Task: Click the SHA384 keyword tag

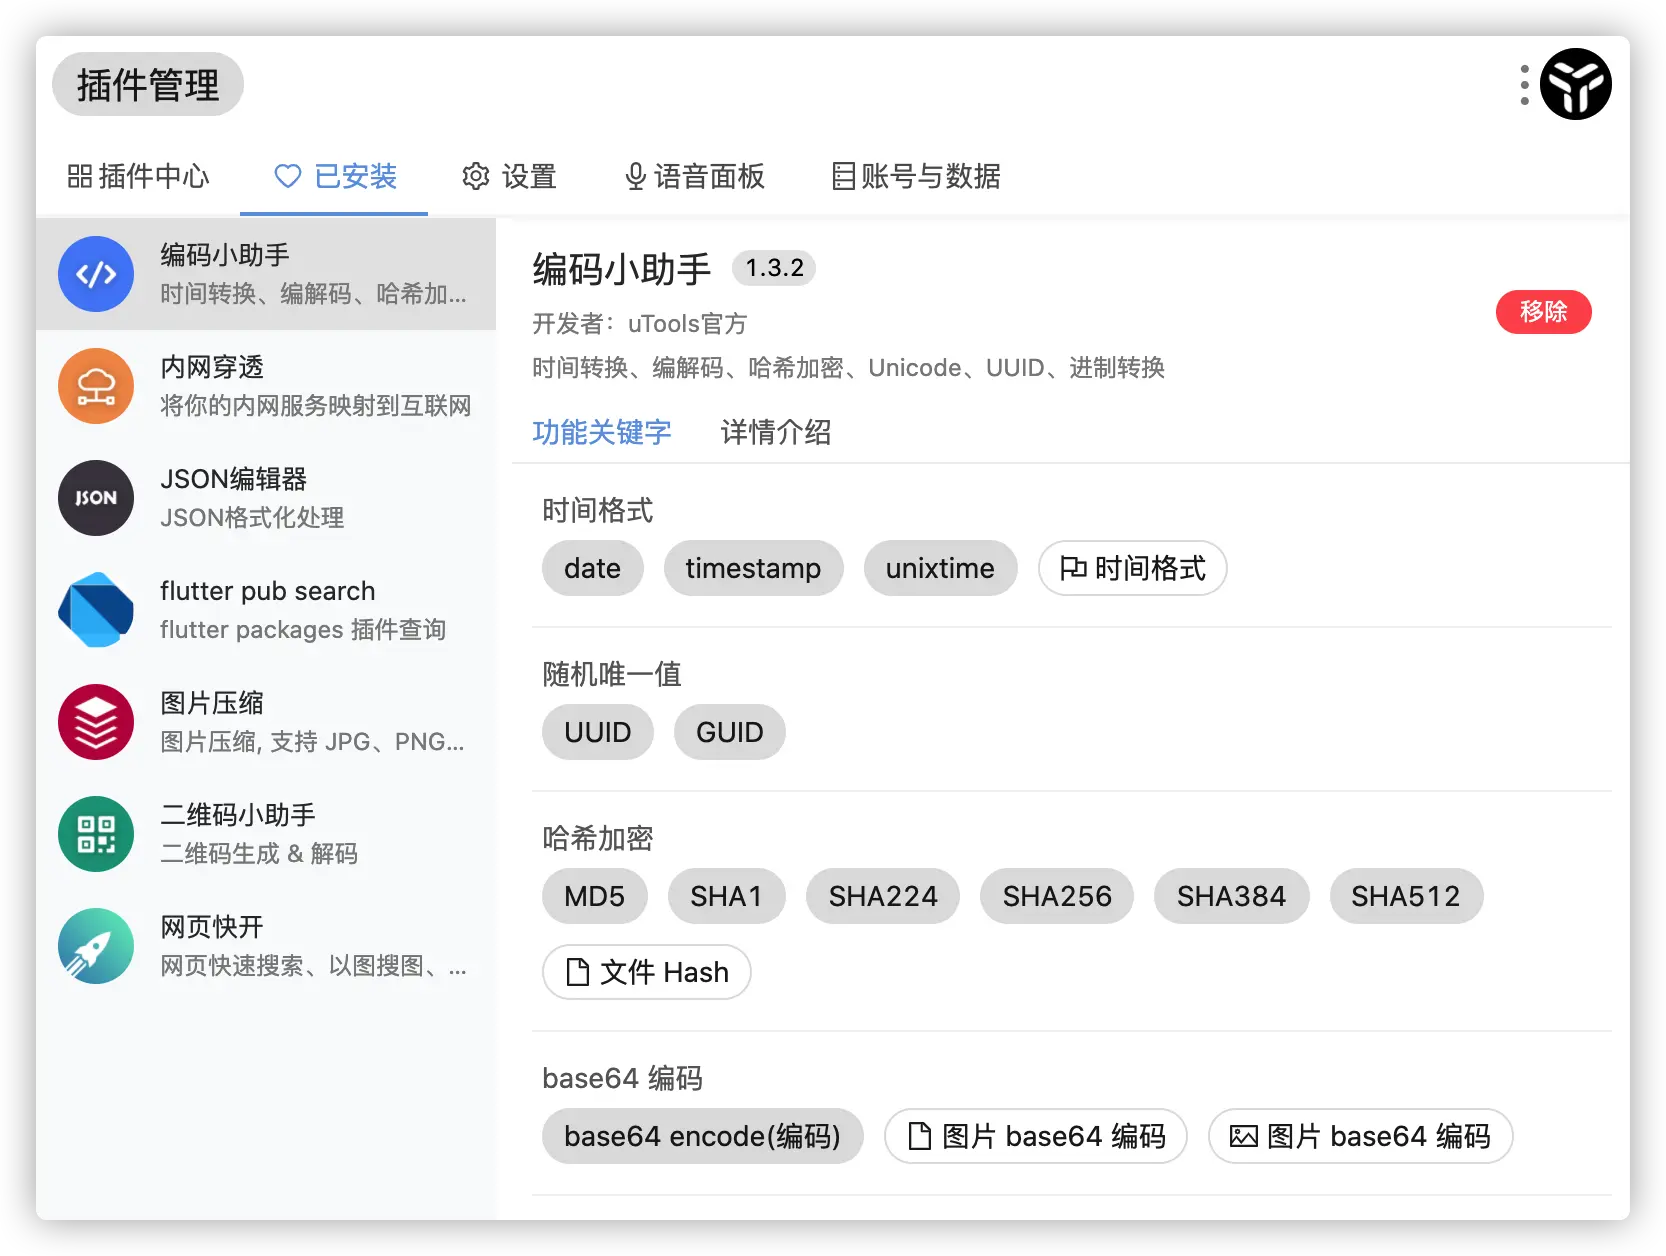Action: point(1231,896)
